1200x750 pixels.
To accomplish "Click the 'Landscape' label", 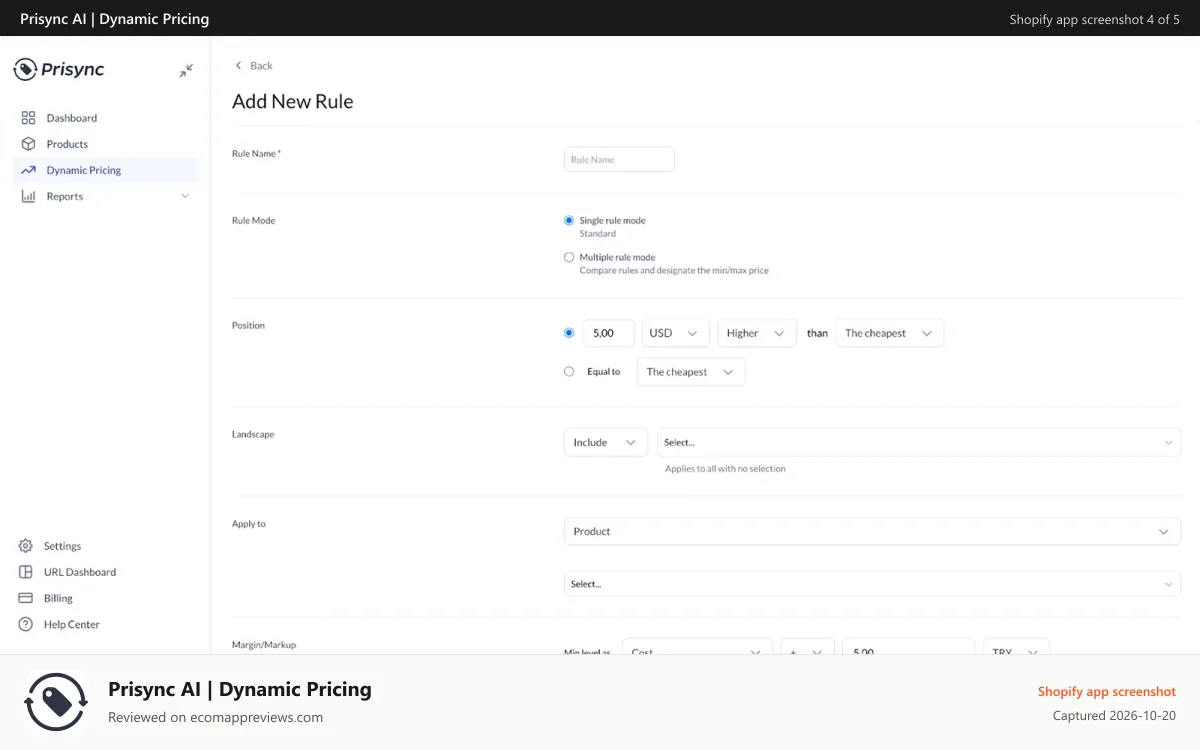I will click(x=253, y=434).
